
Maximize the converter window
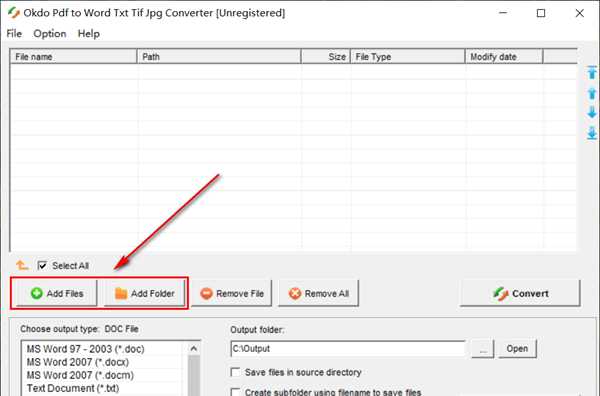click(541, 13)
